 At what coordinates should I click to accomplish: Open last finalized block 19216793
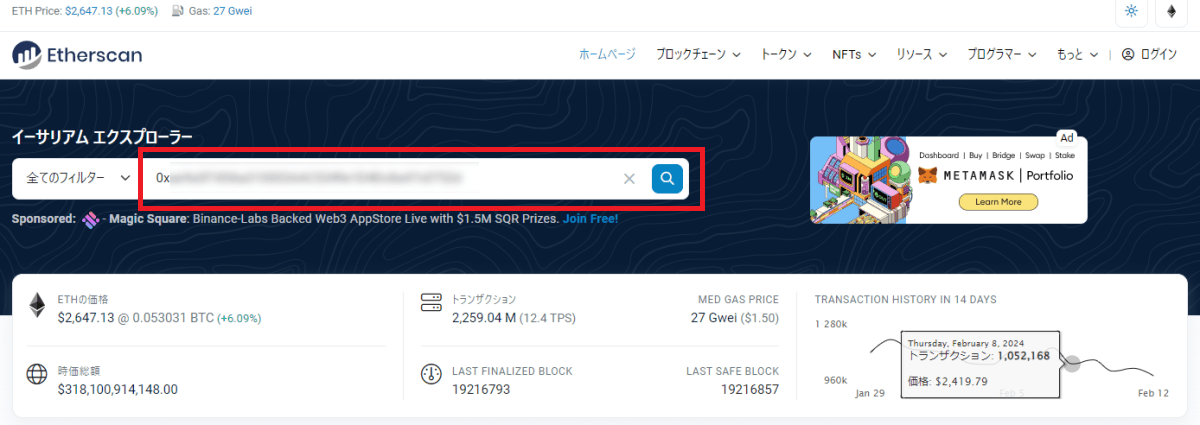click(x=481, y=389)
